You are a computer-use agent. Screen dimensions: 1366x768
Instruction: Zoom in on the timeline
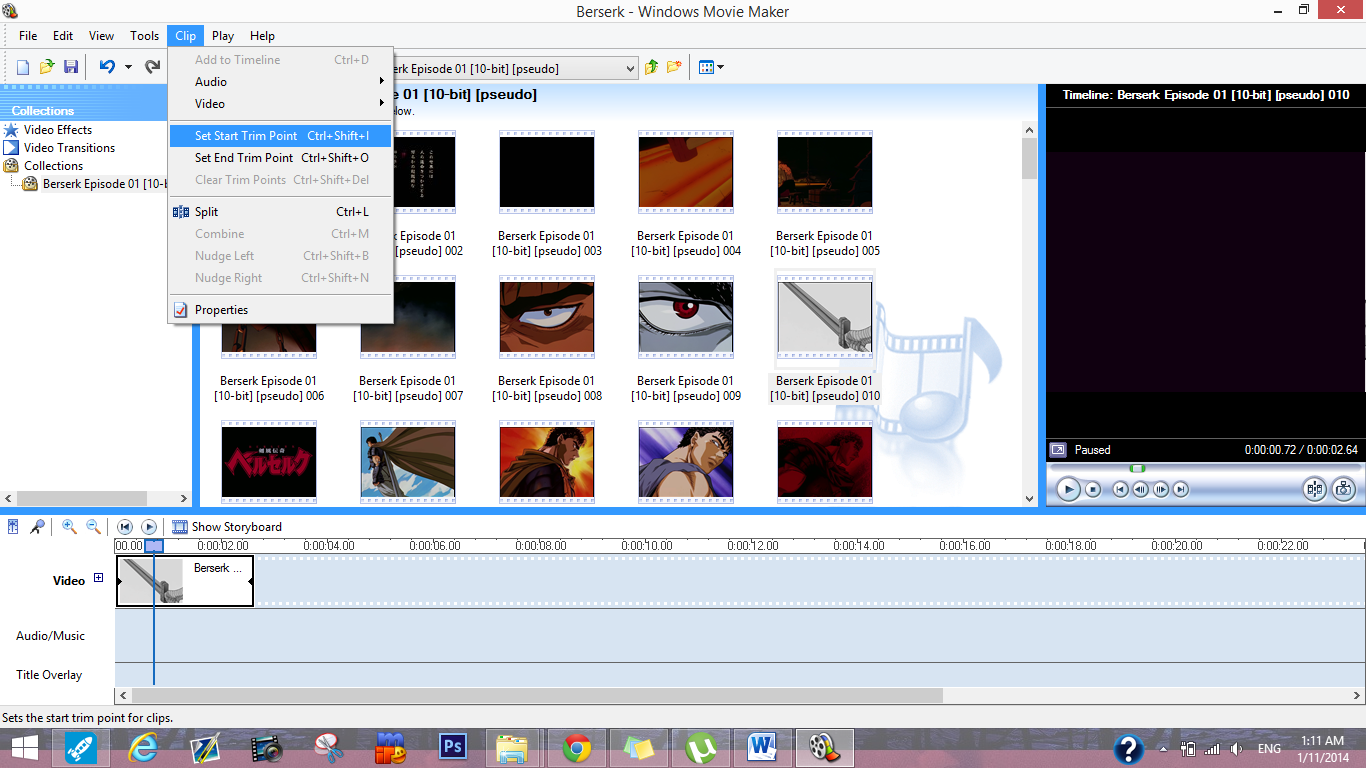[x=69, y=527]
